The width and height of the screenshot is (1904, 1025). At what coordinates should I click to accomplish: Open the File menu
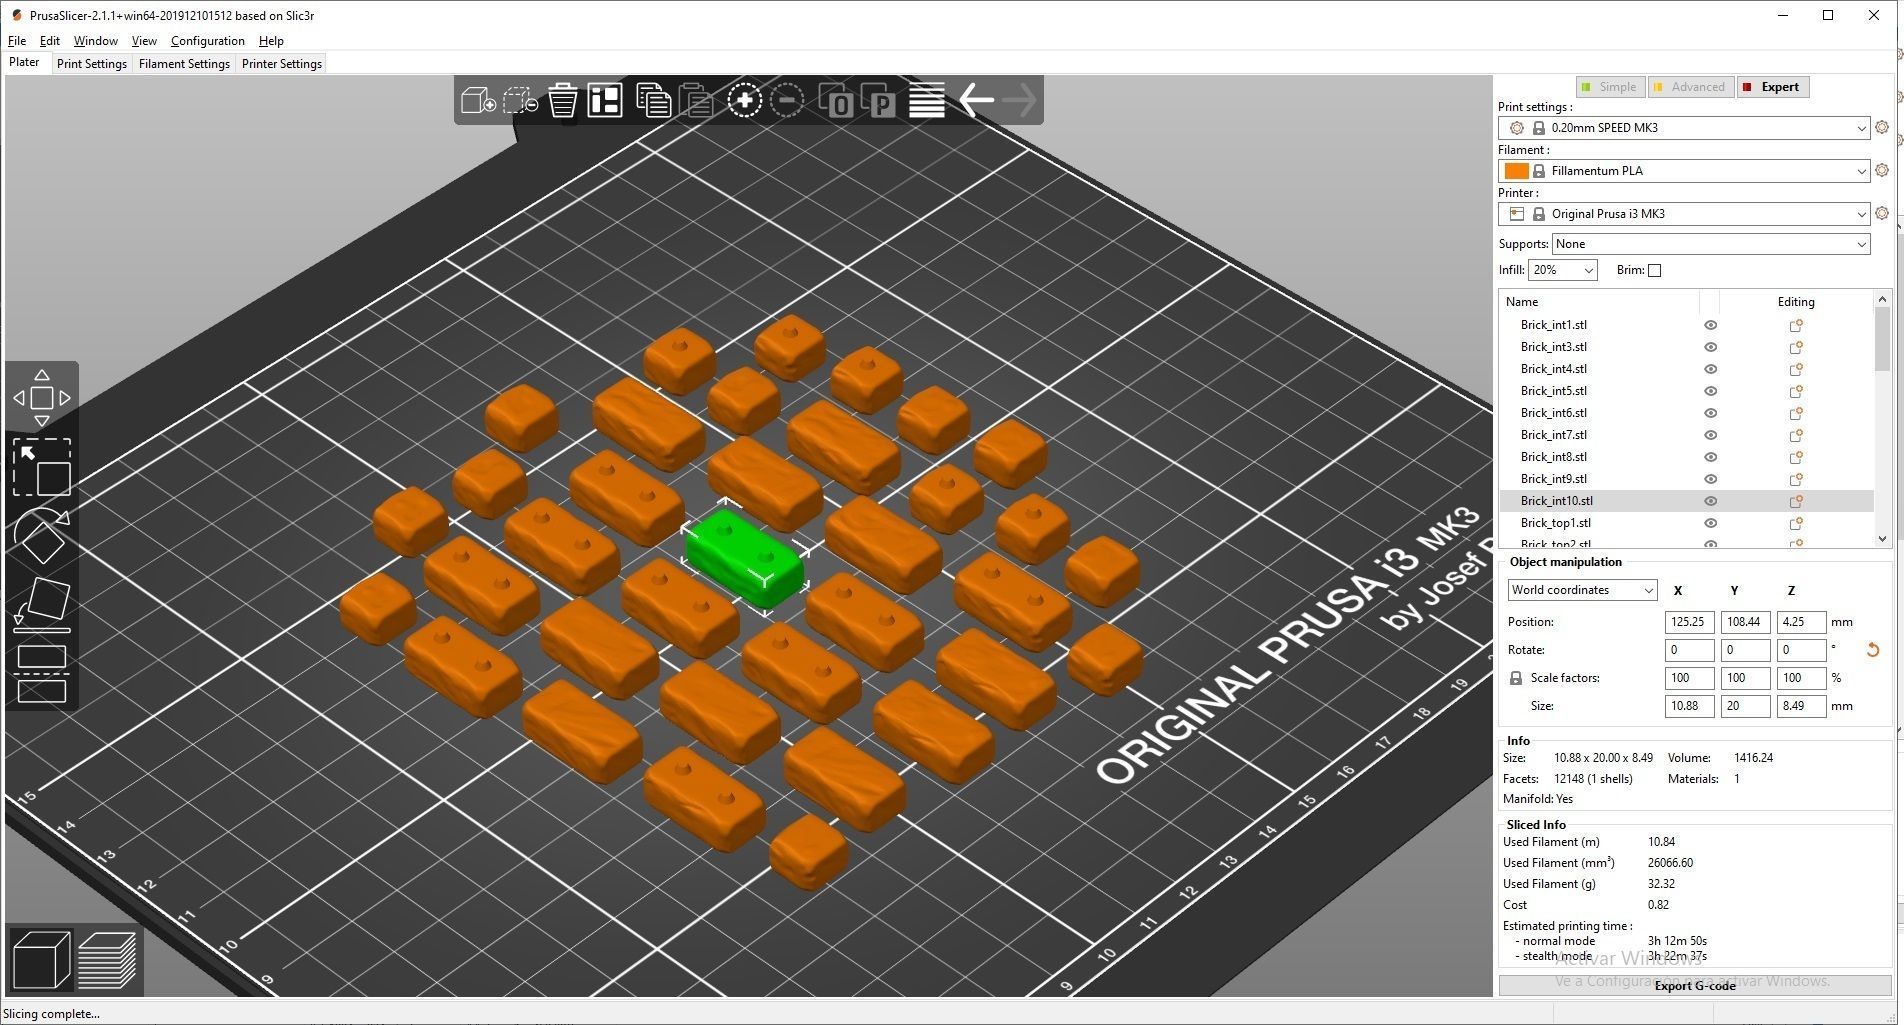17,41
